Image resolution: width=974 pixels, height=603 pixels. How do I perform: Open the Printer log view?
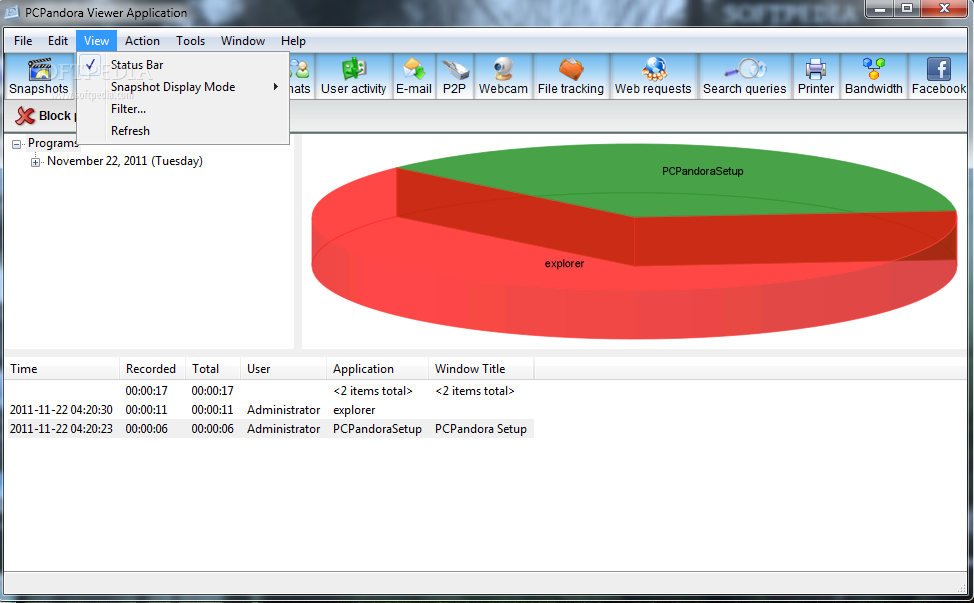point(816,76)
